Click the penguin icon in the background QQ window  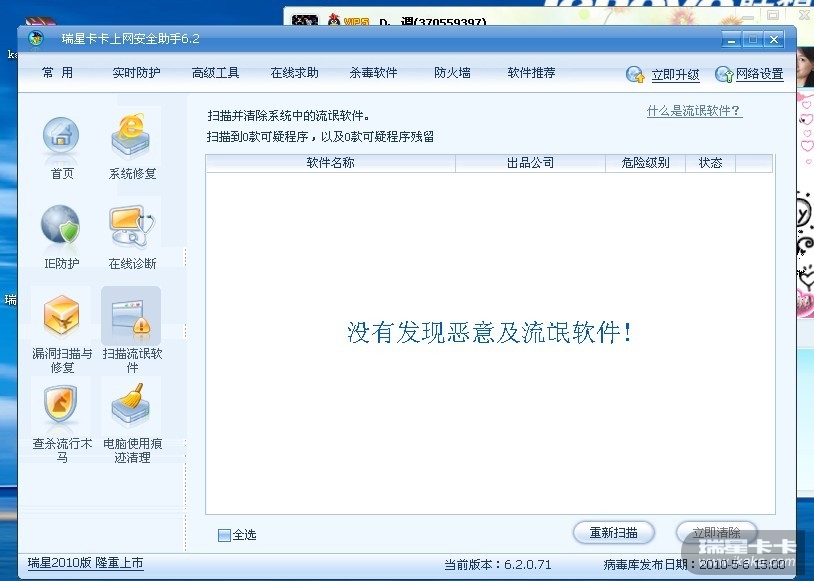pos(334,20)
